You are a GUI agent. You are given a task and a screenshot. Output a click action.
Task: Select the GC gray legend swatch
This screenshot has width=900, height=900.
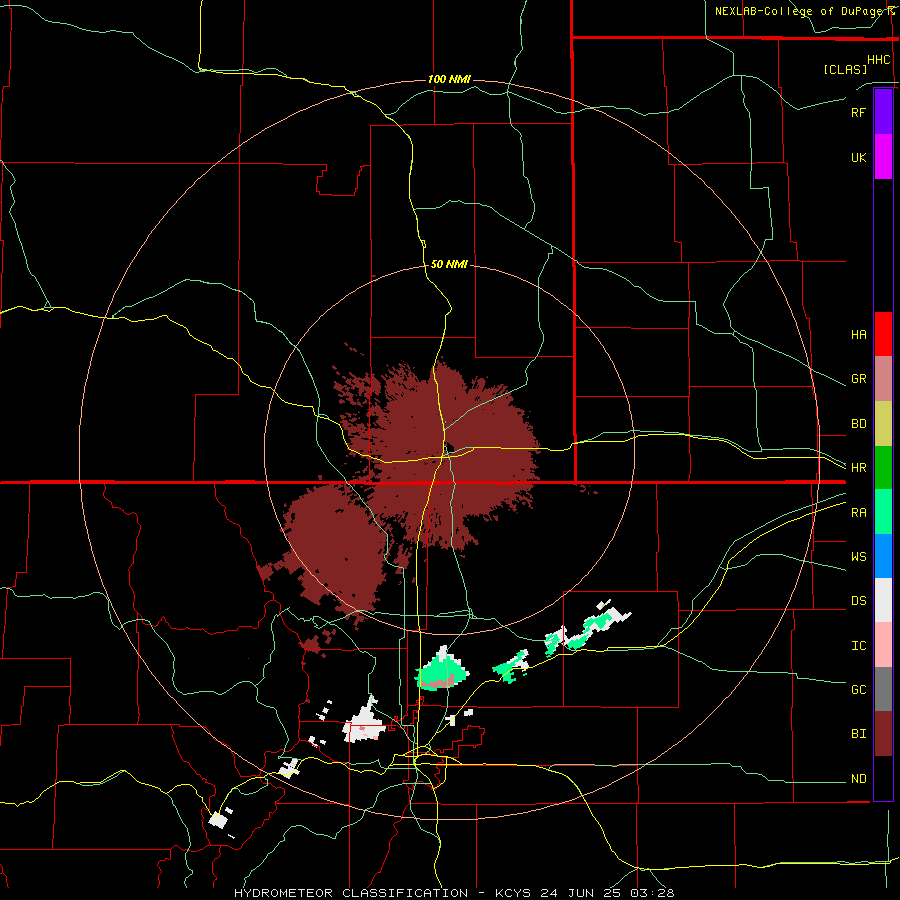pos(883,689)
